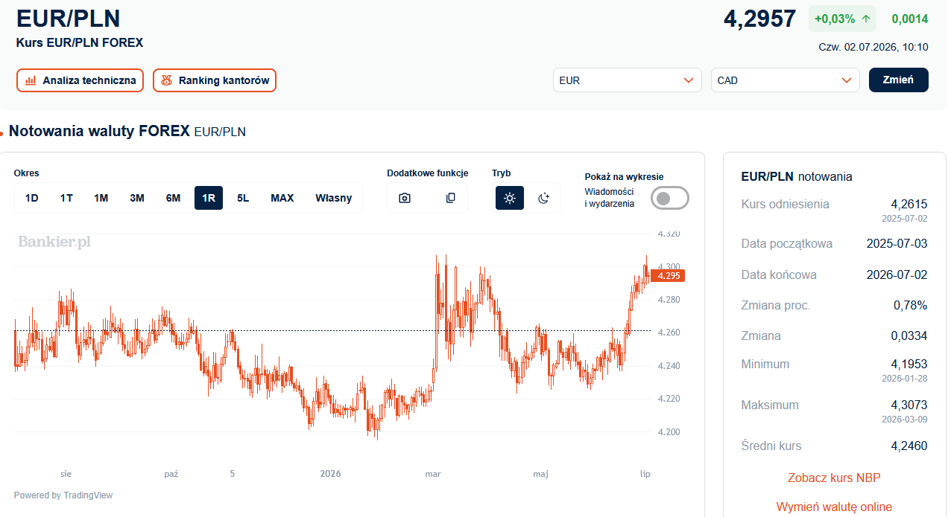
Task: Click the 0,0014 change value
Action: [910, 19]
